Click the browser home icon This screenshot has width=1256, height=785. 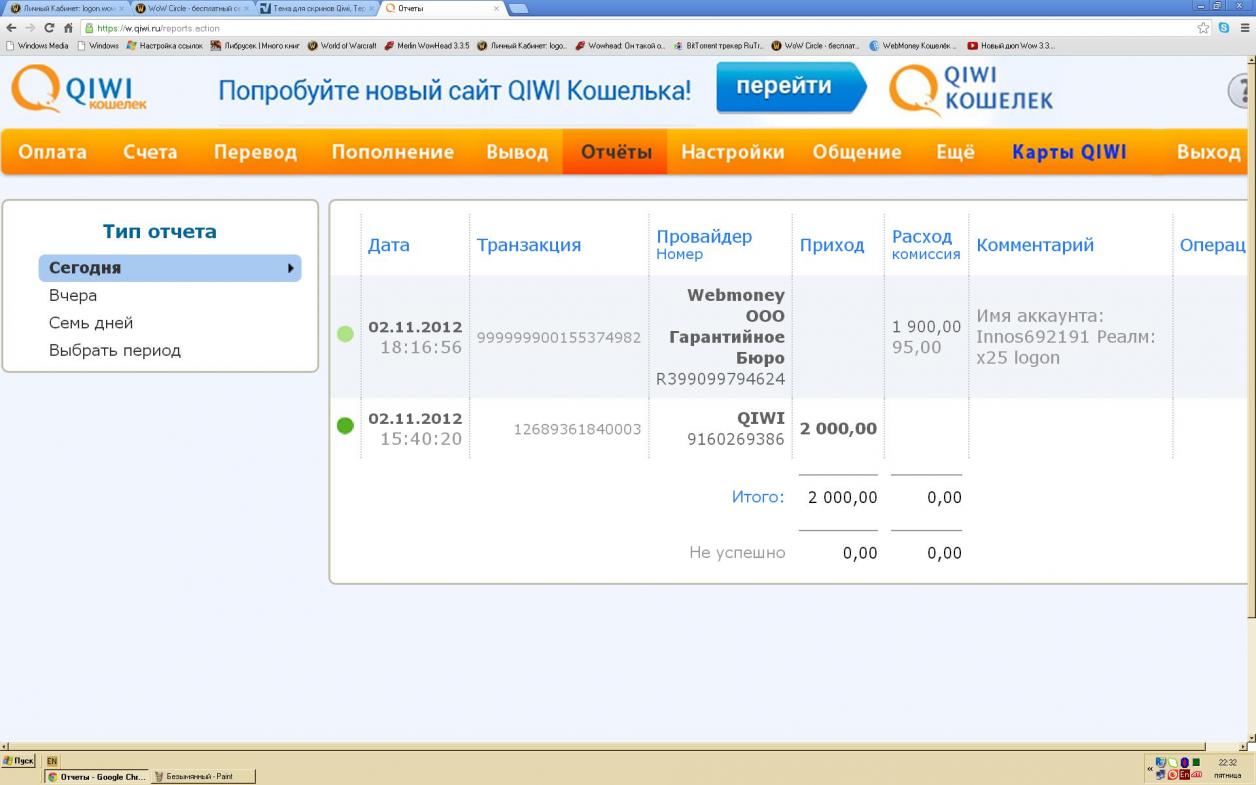click(x=68, y=28)
